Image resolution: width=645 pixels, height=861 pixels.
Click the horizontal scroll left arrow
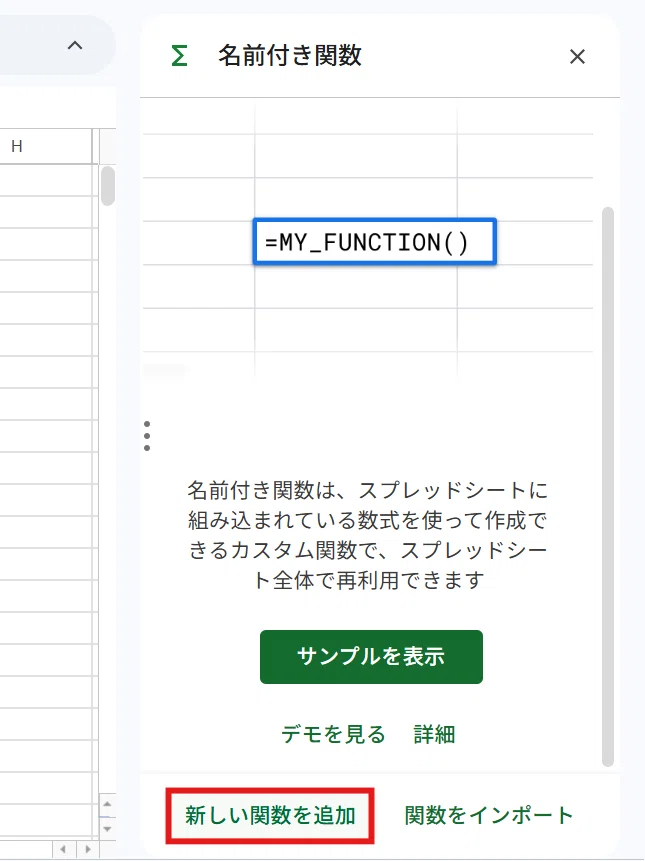coord(63,849)
